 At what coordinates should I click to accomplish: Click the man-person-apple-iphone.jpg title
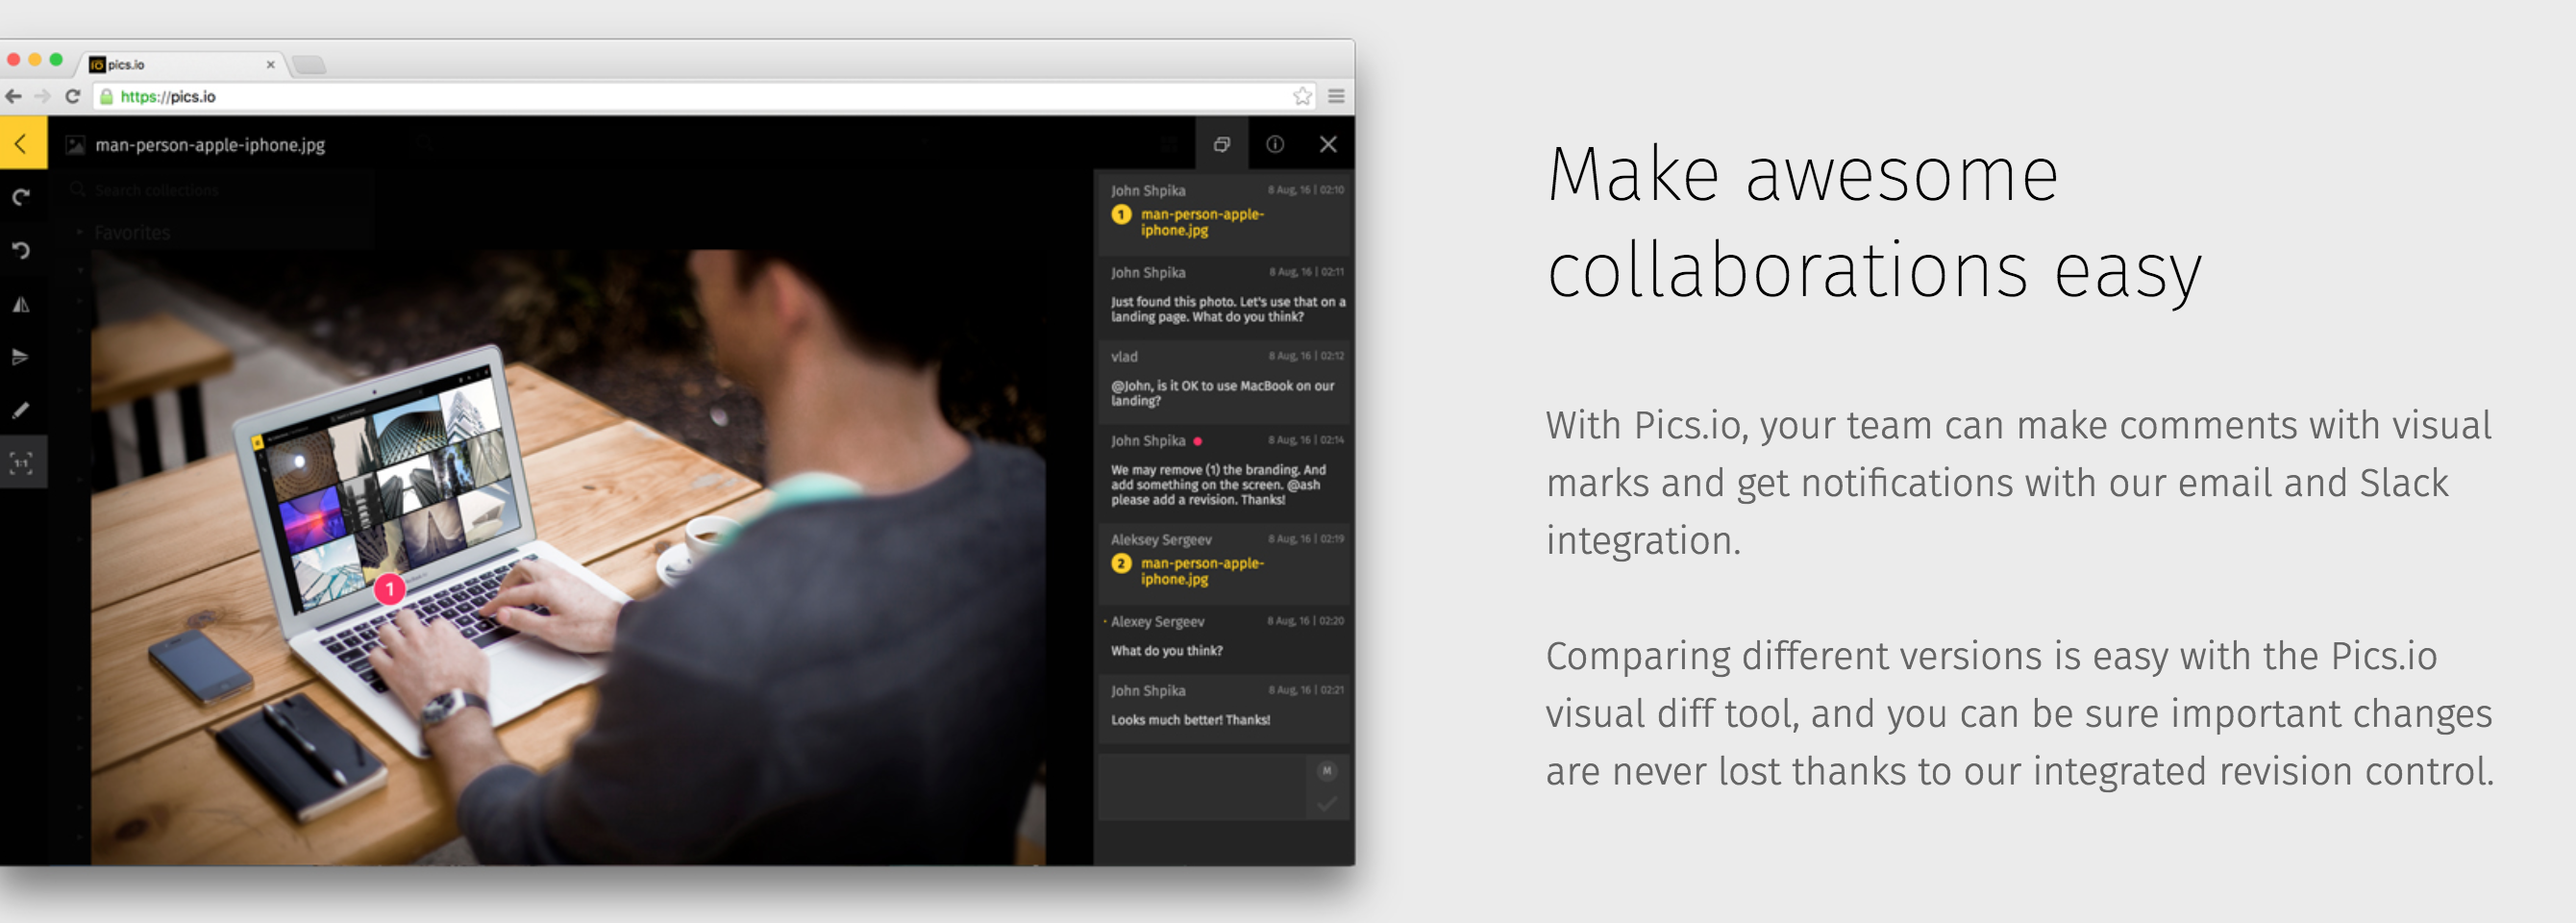[x=210, y=145]
